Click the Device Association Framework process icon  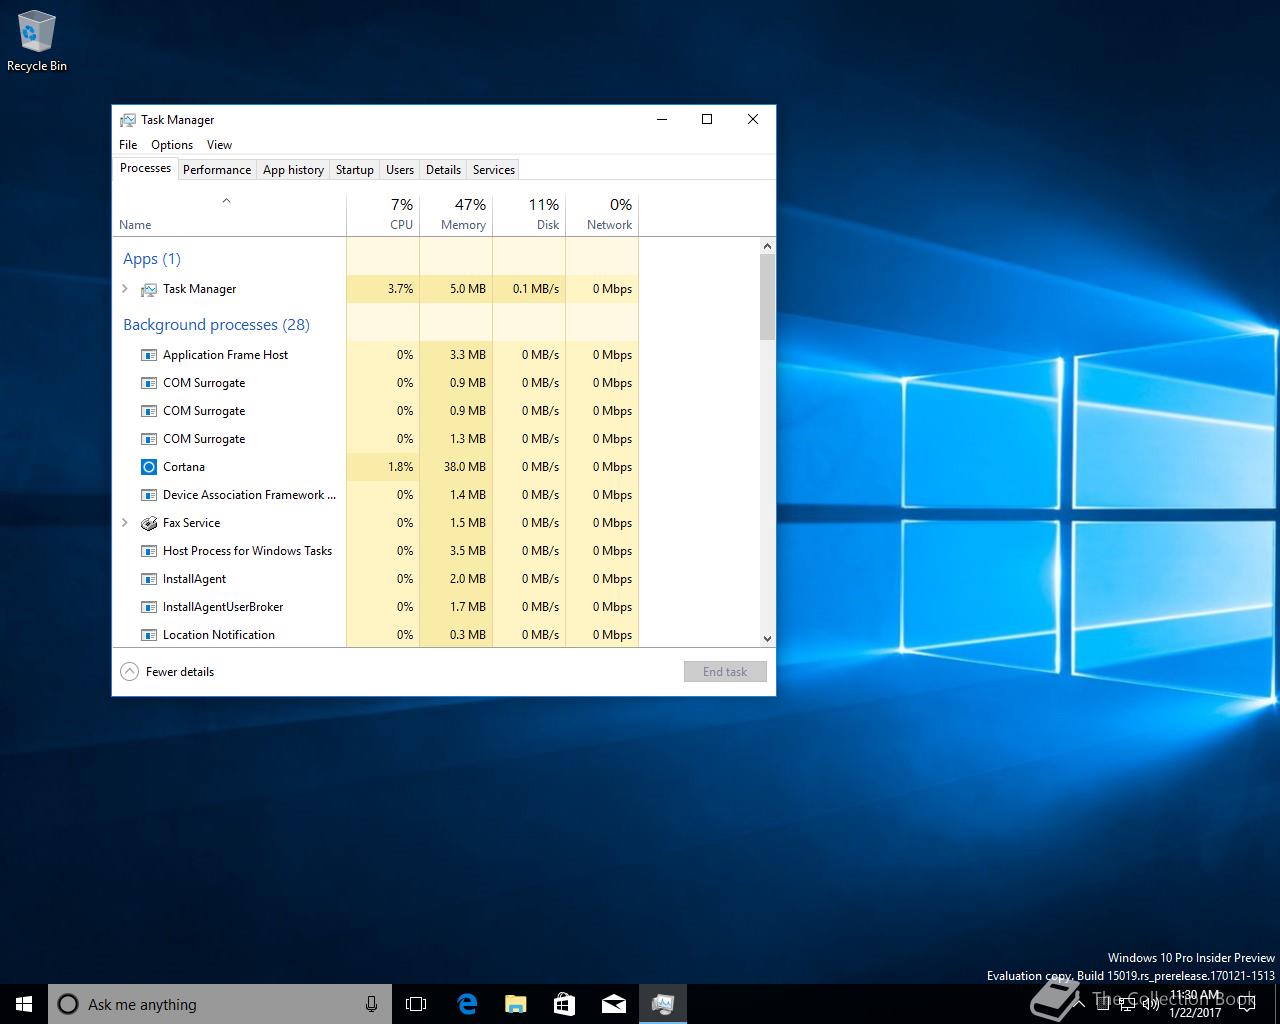(x=149, y=495)
